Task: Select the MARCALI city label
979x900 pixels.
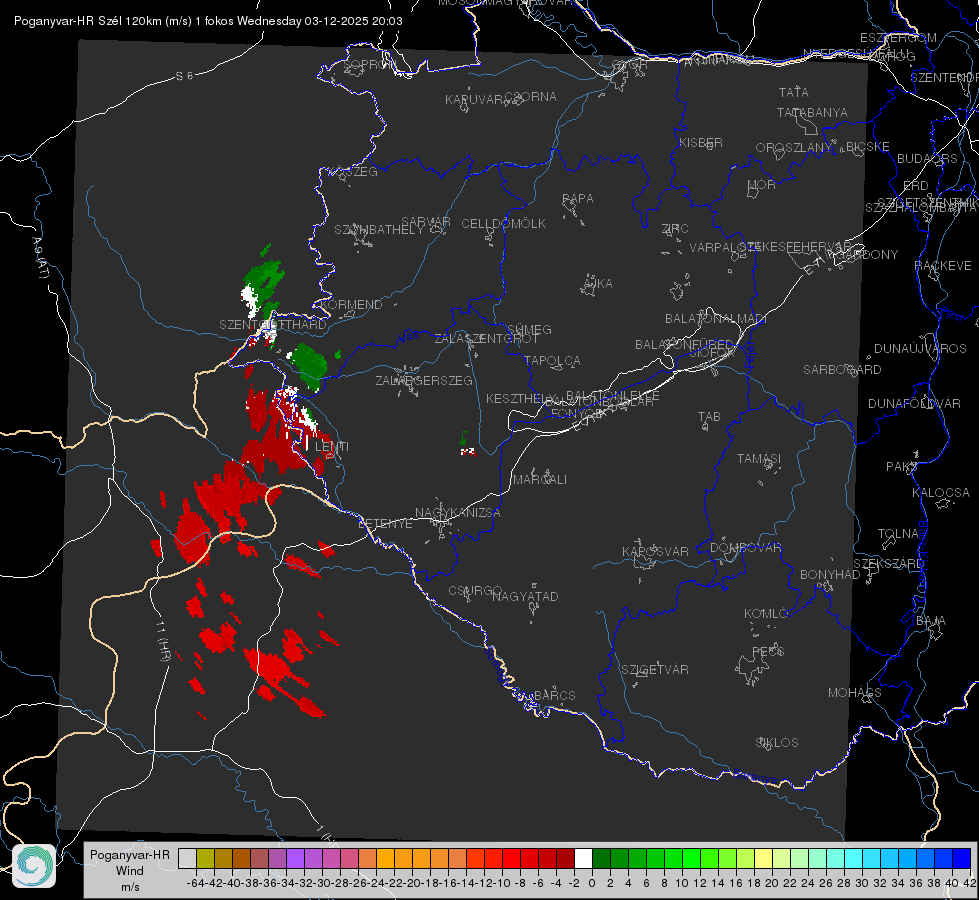Action: tap(539, 479)
